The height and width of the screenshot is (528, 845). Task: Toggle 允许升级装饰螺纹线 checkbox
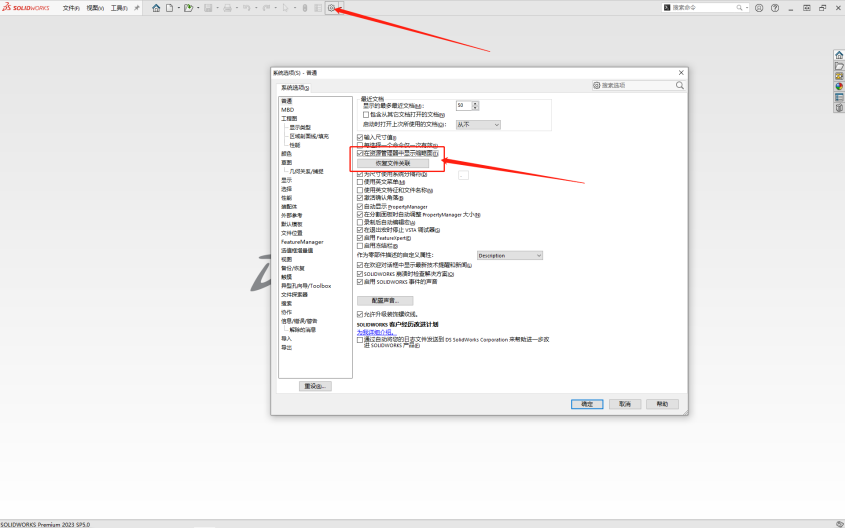360,314
